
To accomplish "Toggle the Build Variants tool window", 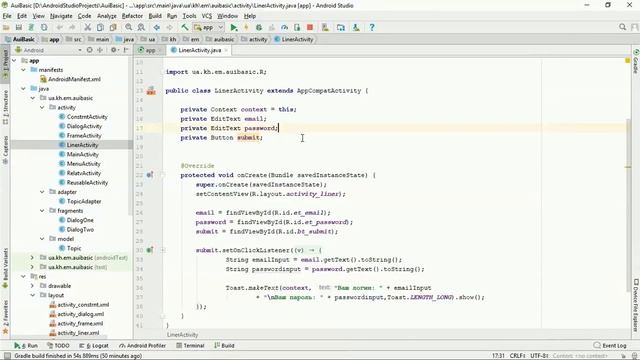I will [x=5, y=268].
